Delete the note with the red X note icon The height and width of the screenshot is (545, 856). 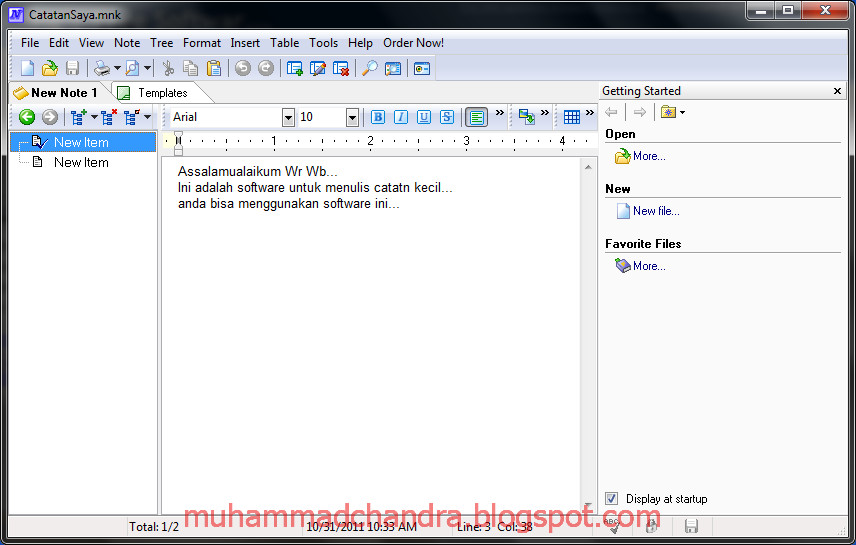click(x=341, y=68)
